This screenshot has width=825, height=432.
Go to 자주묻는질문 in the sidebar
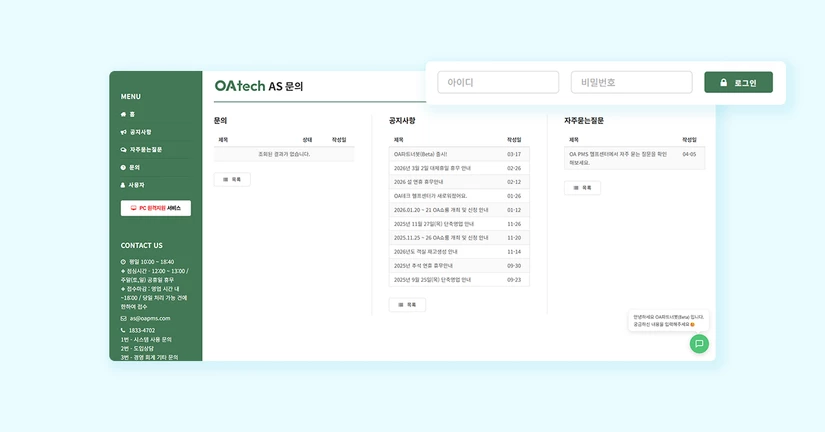(142, 149)
